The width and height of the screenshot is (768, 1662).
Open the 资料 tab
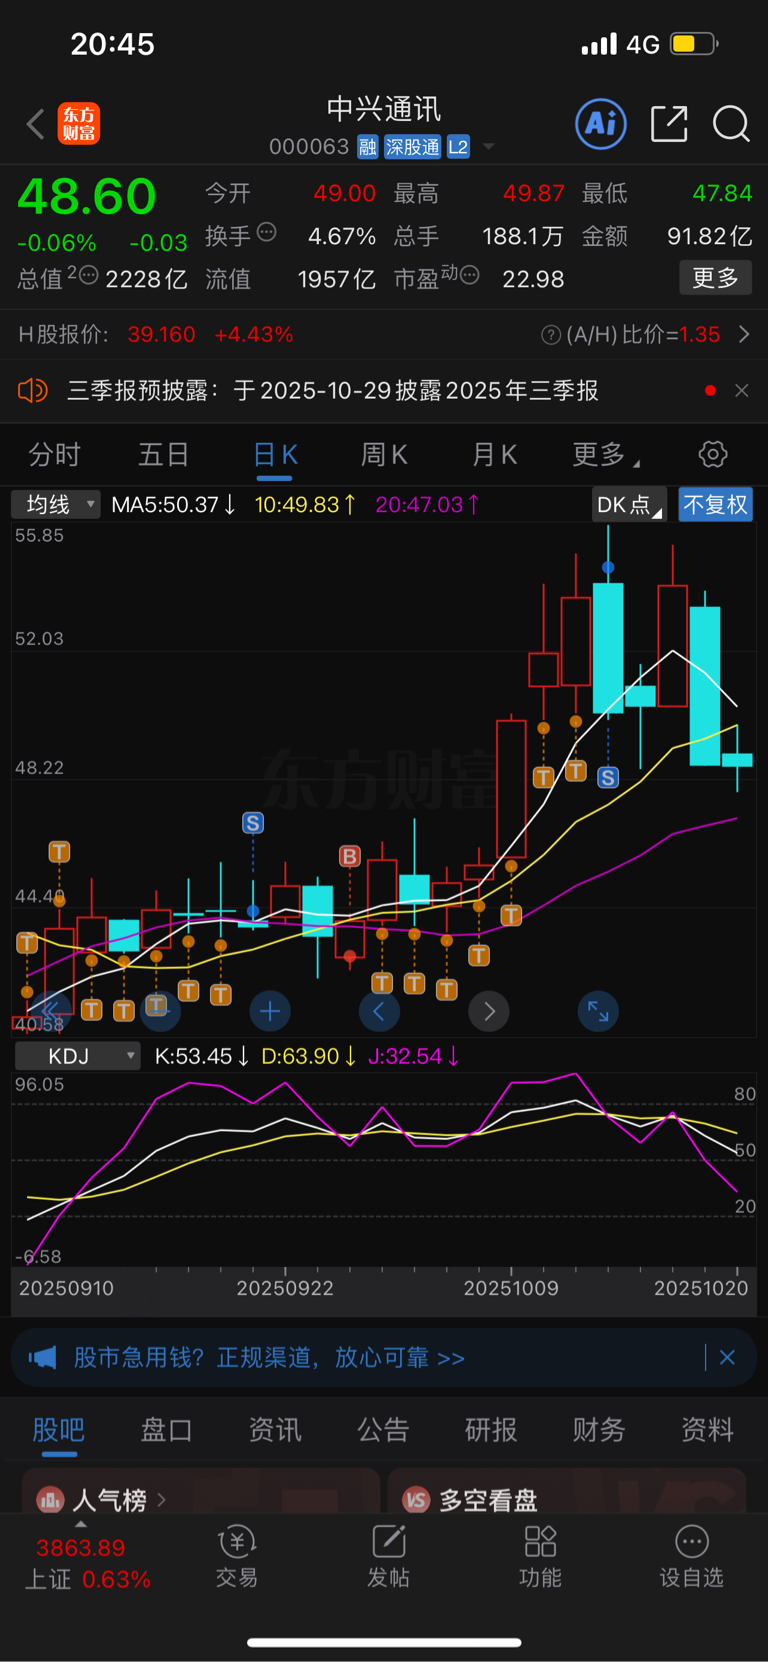point(707,1430)
